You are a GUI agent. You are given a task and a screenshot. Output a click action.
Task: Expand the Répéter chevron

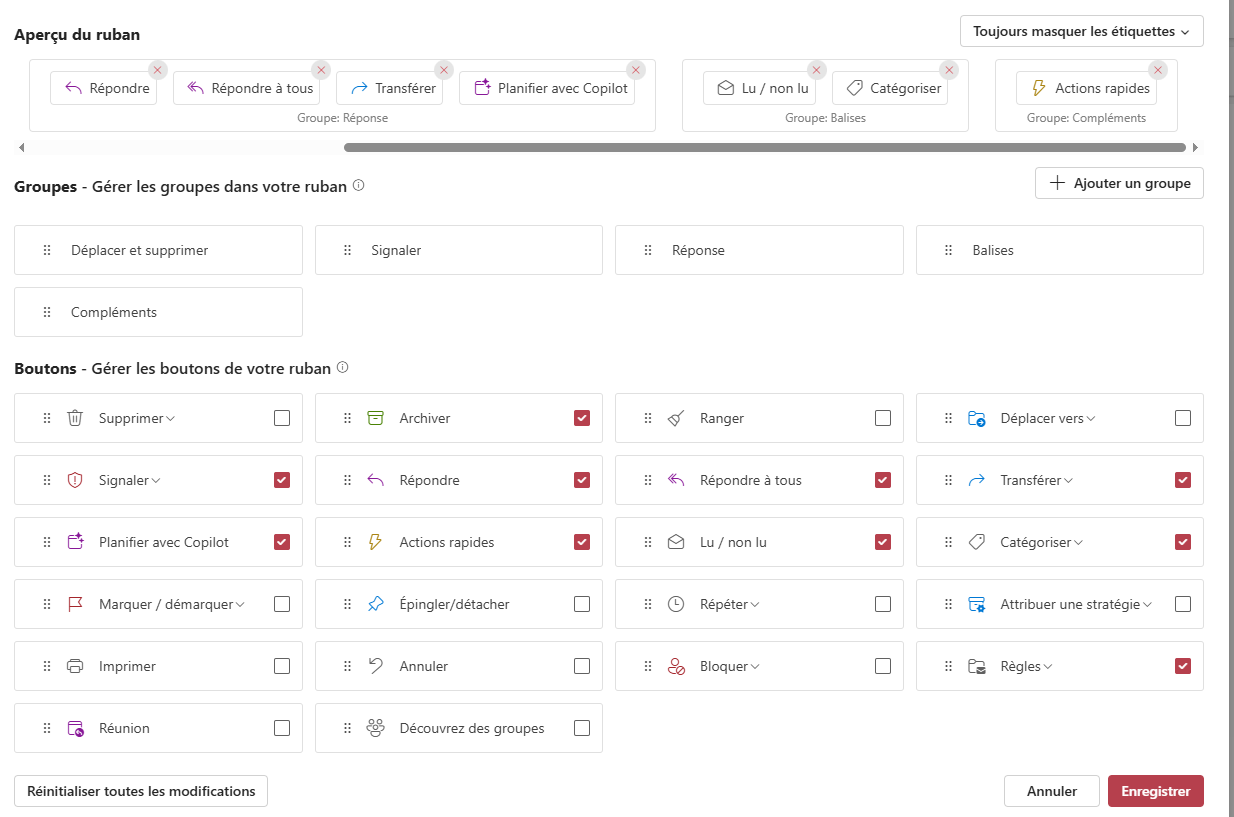(x=754, y=605)
